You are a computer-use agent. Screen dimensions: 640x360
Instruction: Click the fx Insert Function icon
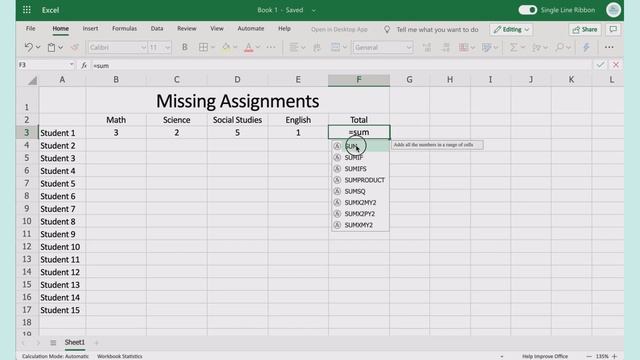click(84, 65)
